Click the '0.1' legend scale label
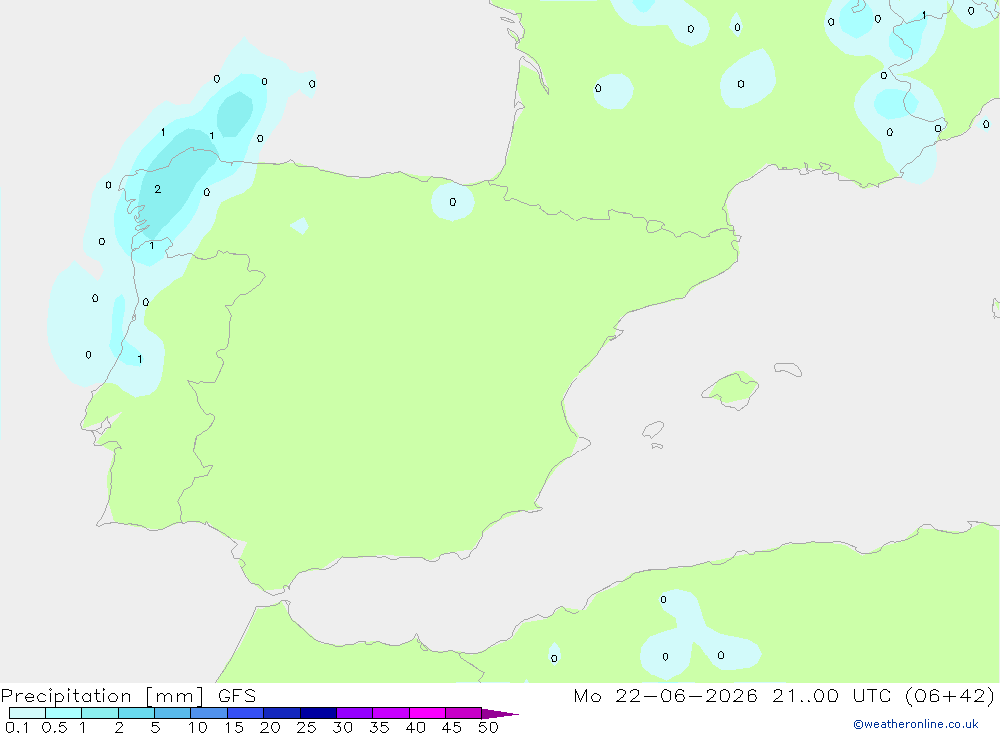This screenshot has width=1000, height=733. (x=16, y=727)
